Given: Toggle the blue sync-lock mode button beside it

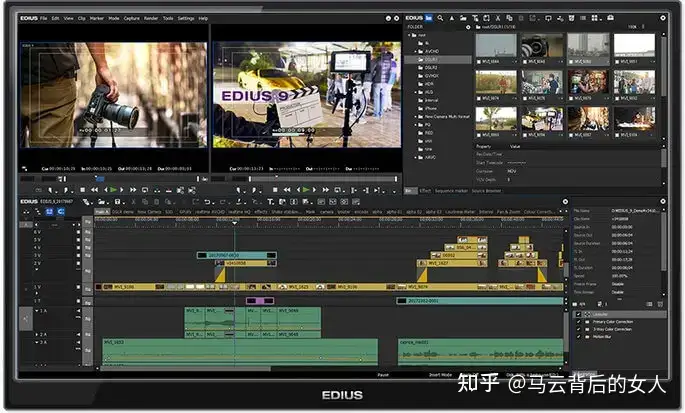Looking at the screenshot, I should 61,212.
